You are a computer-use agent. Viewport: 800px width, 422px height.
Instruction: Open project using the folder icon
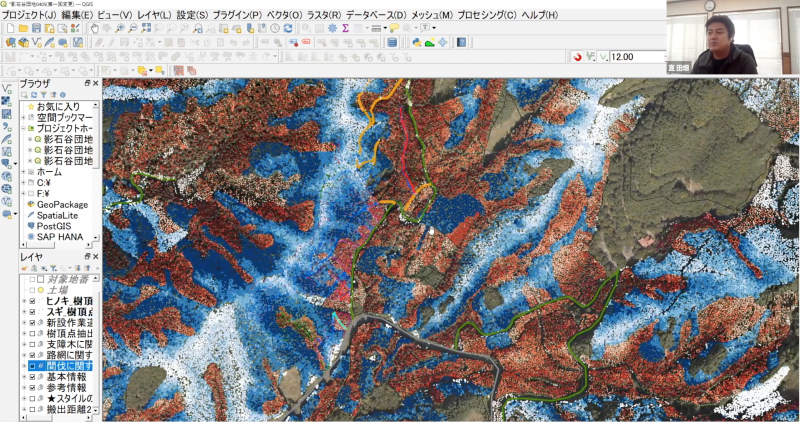click(x=23, y=29)
